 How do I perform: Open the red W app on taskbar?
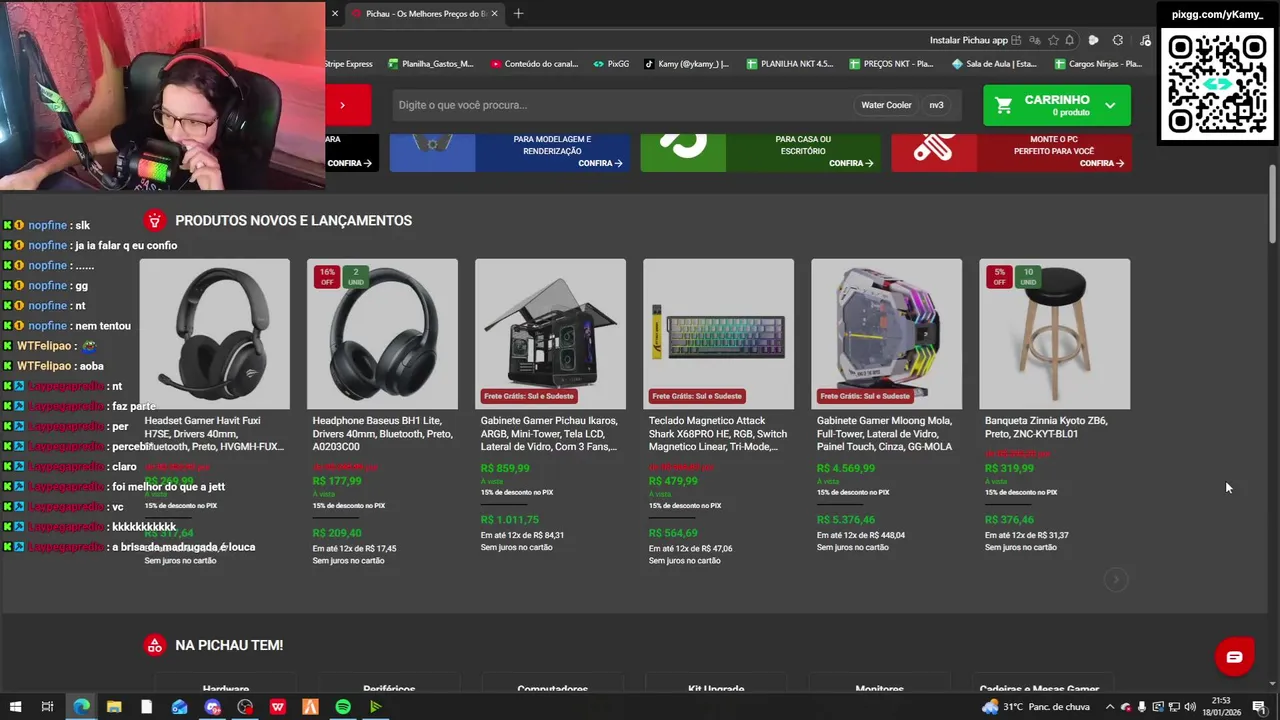click(x=278, y=707)
